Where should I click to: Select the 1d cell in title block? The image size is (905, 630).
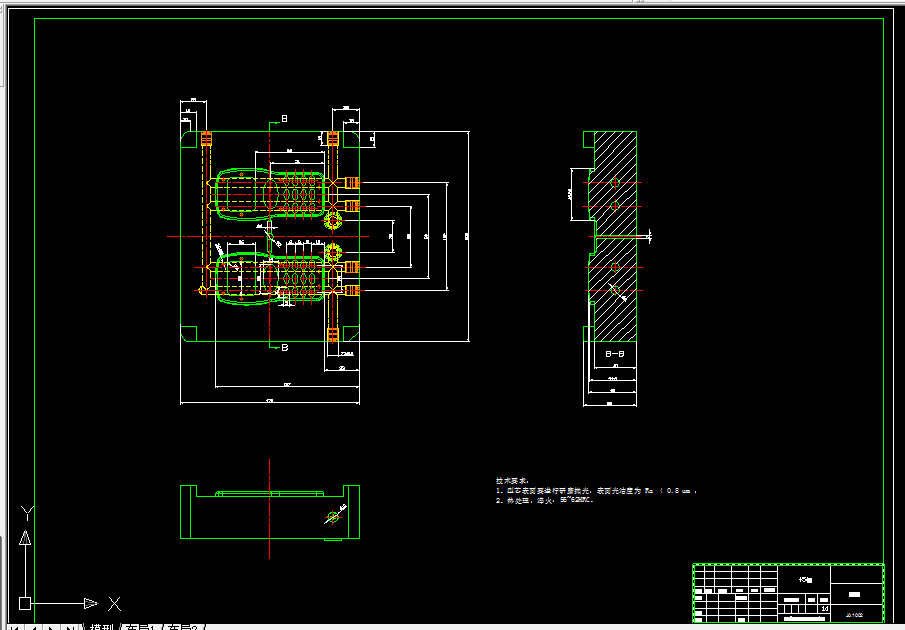(x=824, y=609)
